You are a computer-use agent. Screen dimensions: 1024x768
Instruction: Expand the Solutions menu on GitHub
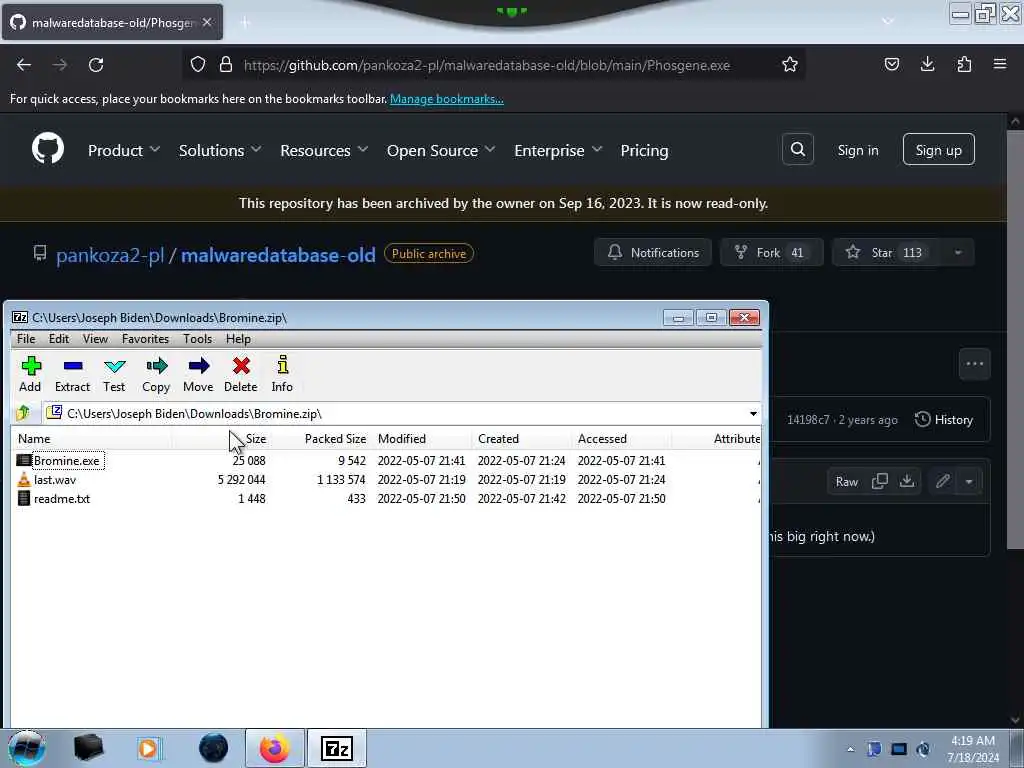220,150
